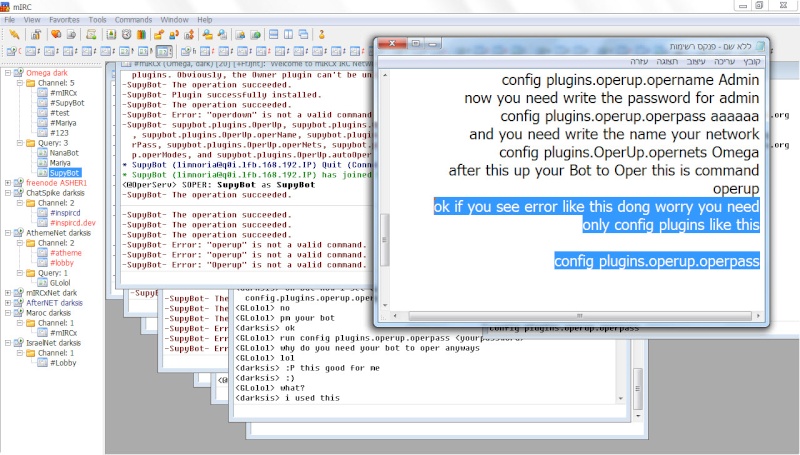
Task: Collapse the Maroc darksis node
Action: 8,313
